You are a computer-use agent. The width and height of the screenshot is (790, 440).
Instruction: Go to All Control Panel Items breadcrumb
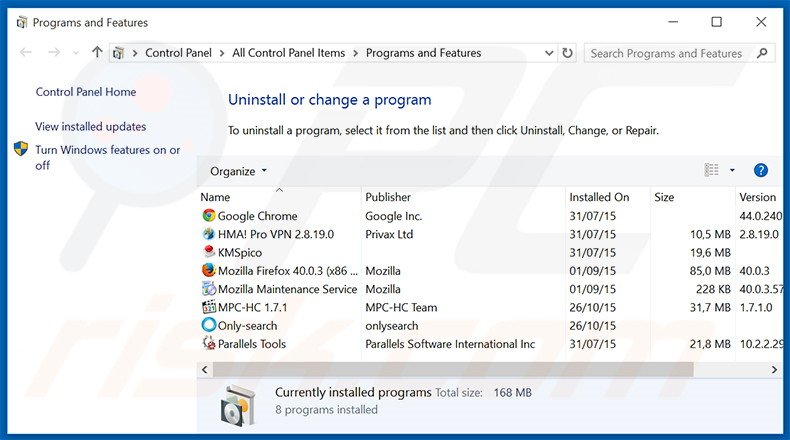[289, 53]
